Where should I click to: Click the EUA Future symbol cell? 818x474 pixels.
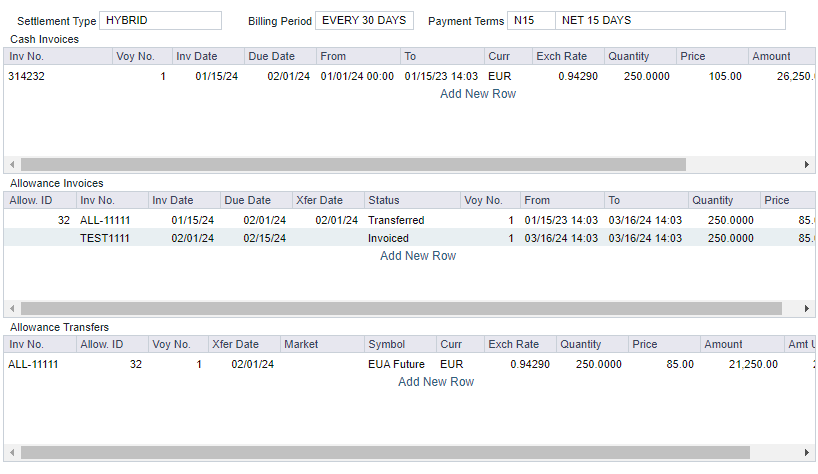click(x=396, y=364)
